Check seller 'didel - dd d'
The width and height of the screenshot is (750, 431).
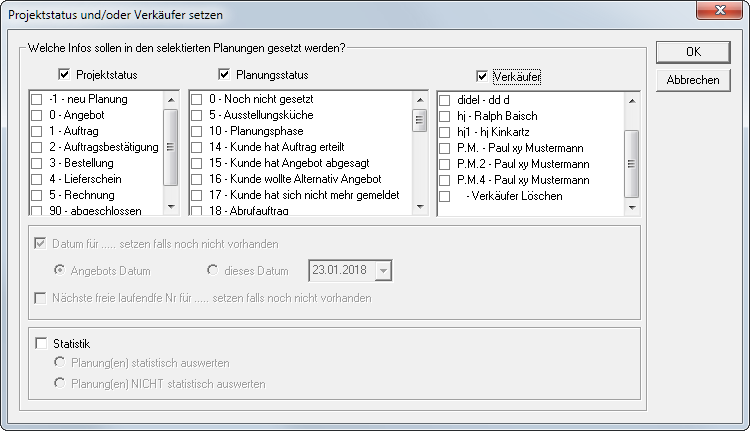[445, 100]
